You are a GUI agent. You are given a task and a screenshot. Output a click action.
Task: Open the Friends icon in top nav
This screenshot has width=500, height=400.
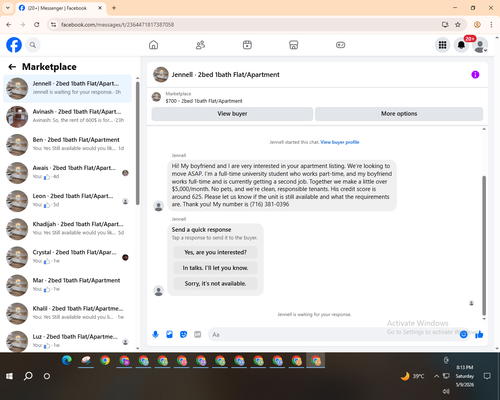[200, 45]
